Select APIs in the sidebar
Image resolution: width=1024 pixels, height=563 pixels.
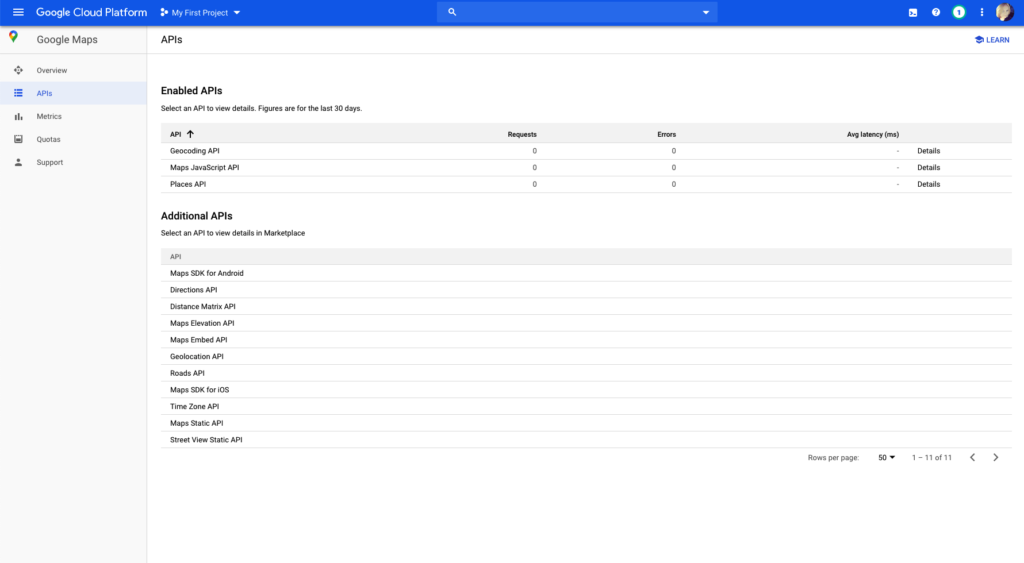(x=44, y=93)
